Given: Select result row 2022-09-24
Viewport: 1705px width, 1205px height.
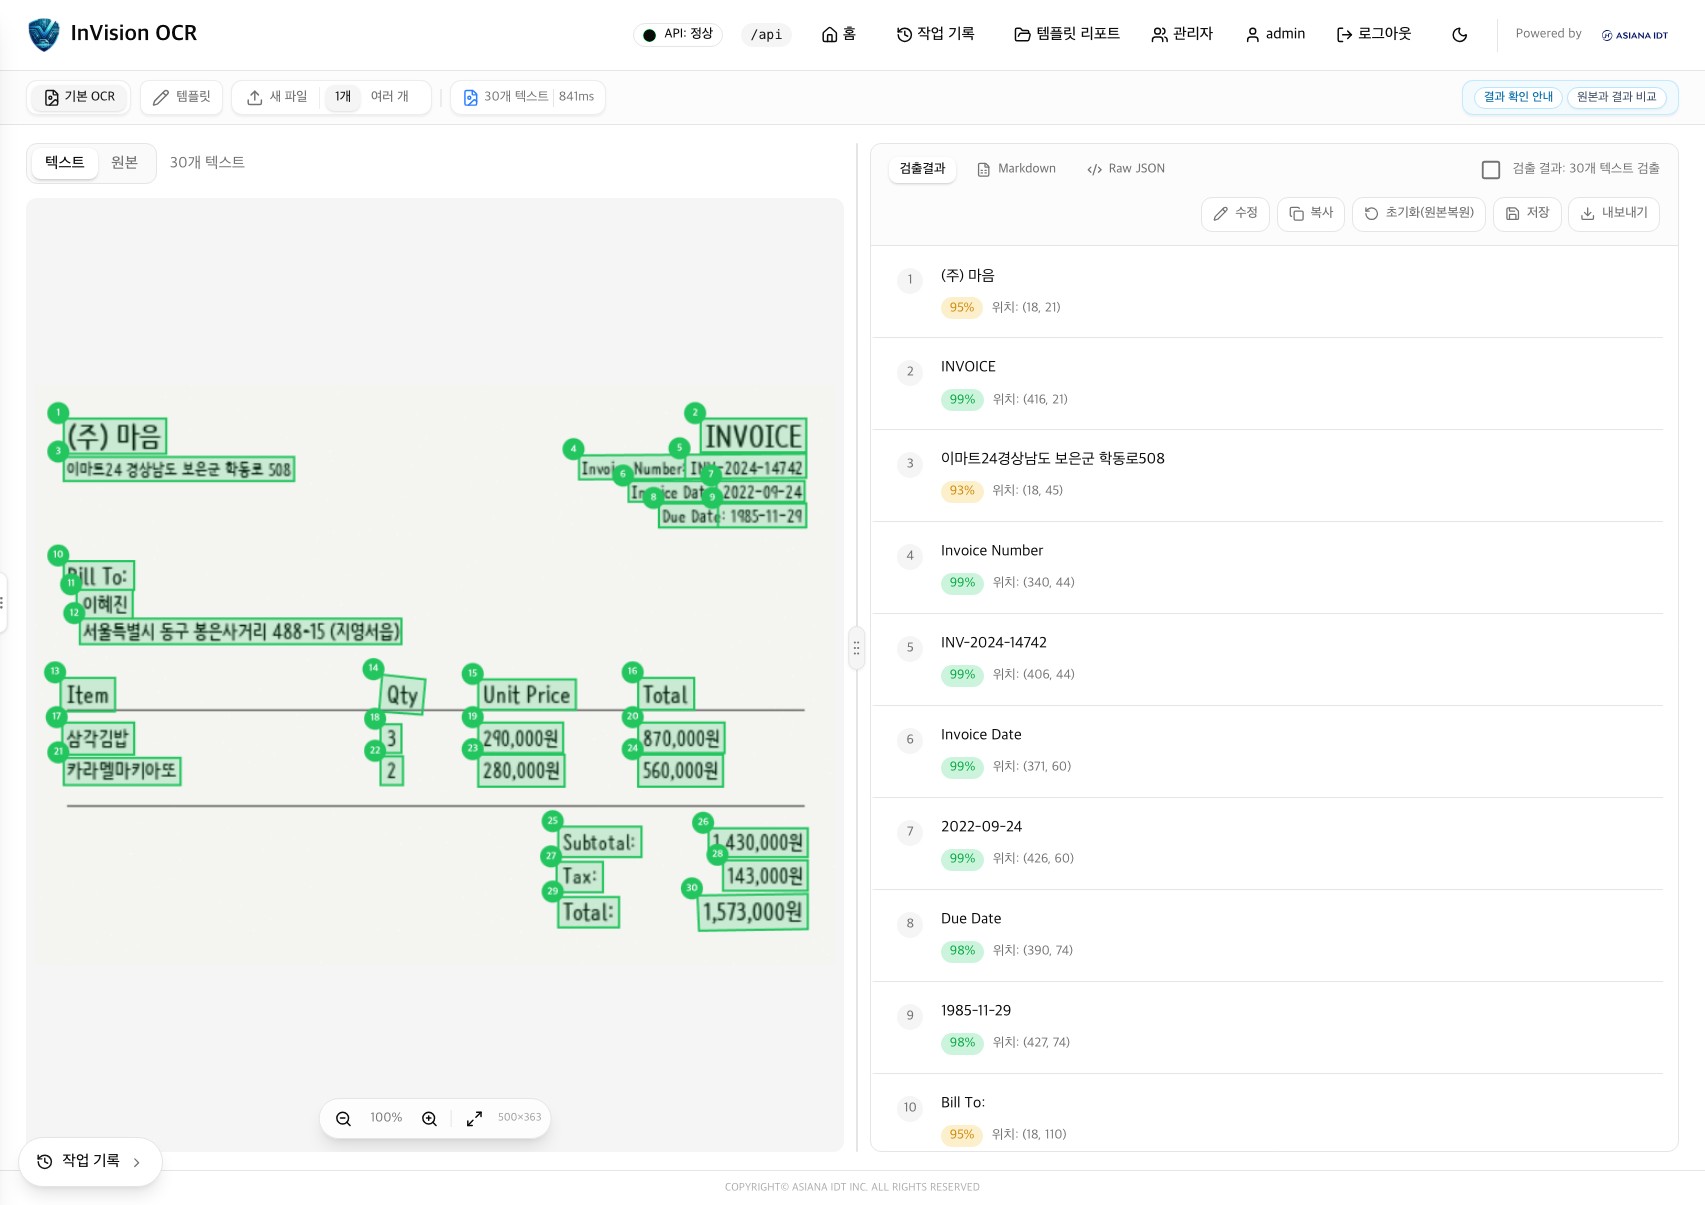Looking at the screenshot, I should 1267,843.
